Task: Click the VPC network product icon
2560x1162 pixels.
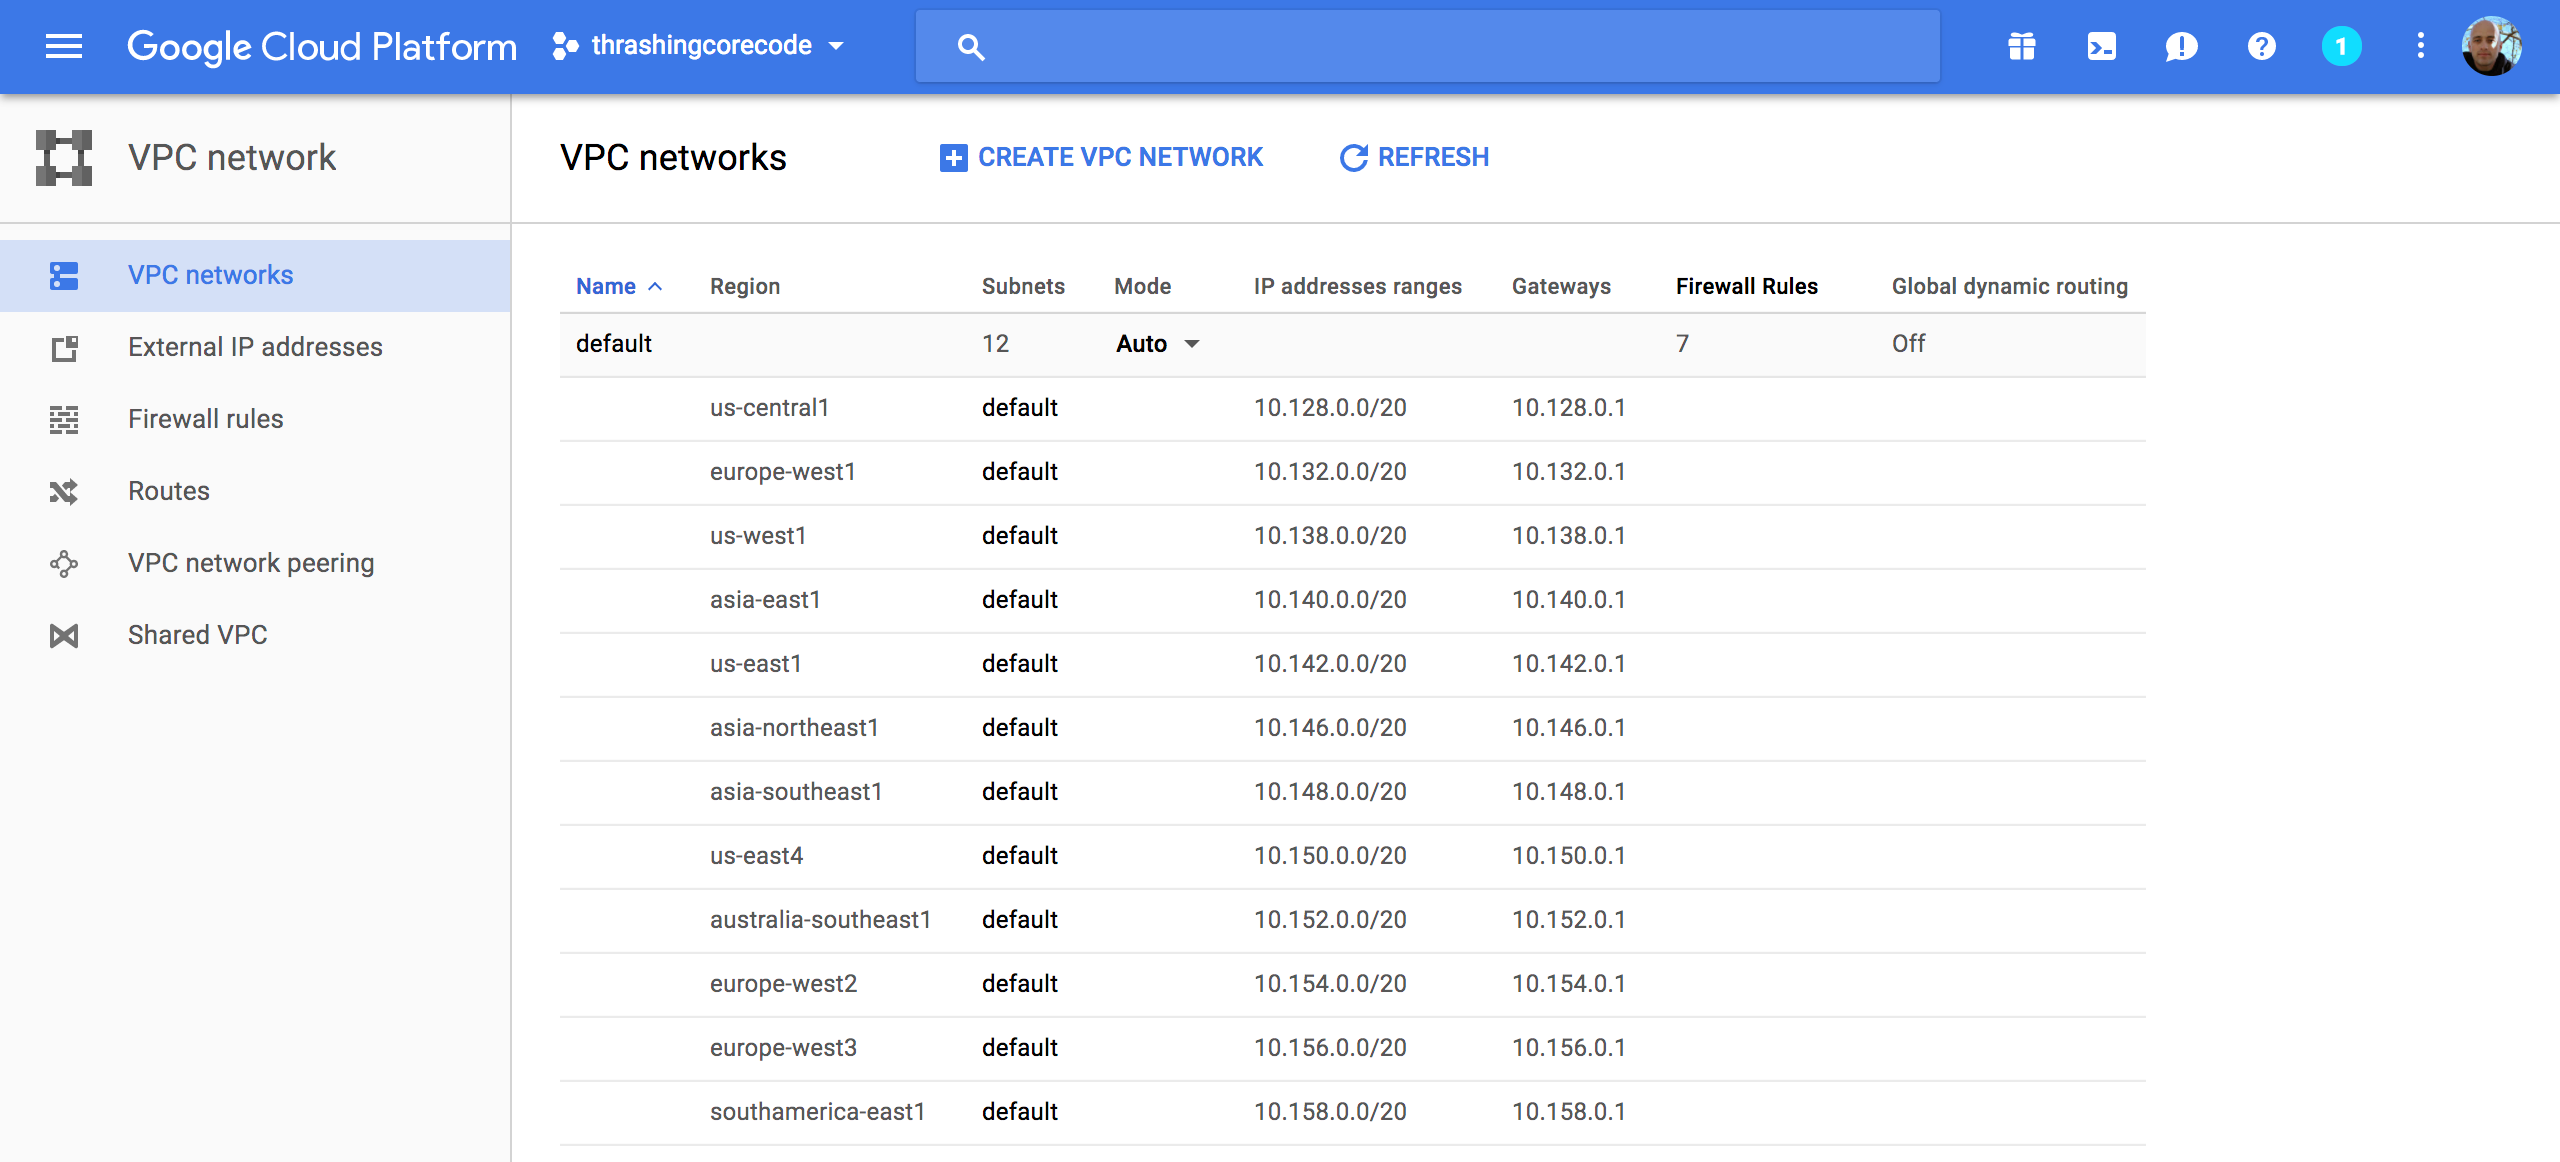Action: (x=64, y=158)
